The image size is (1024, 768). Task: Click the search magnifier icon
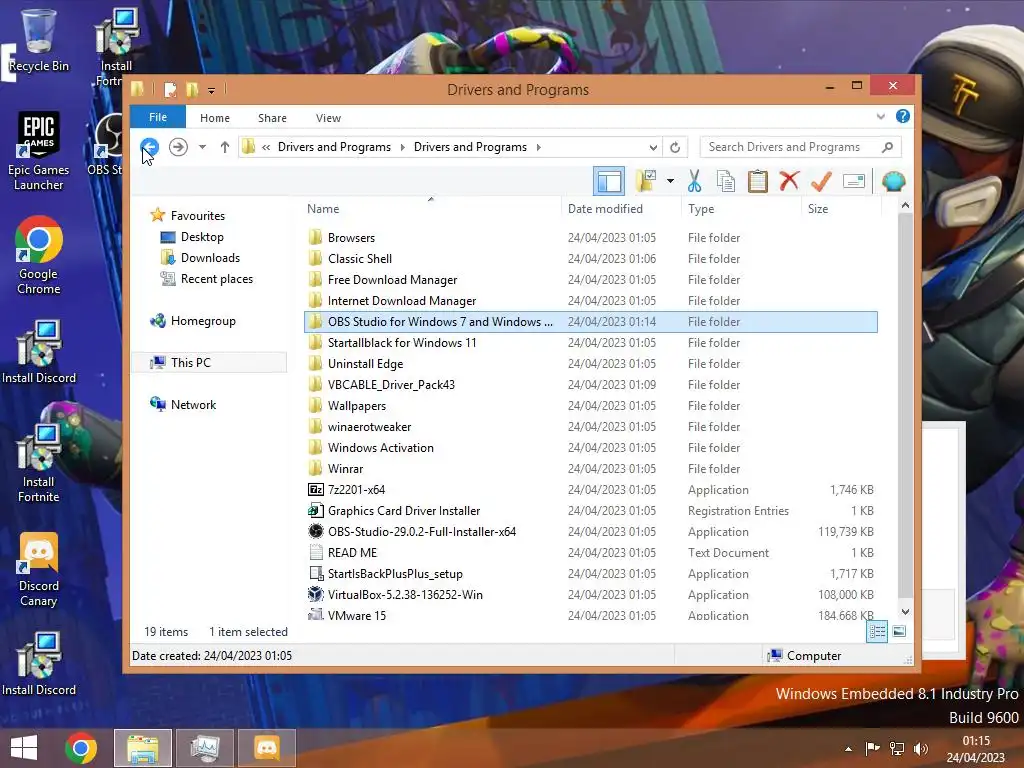pos(888,147)
